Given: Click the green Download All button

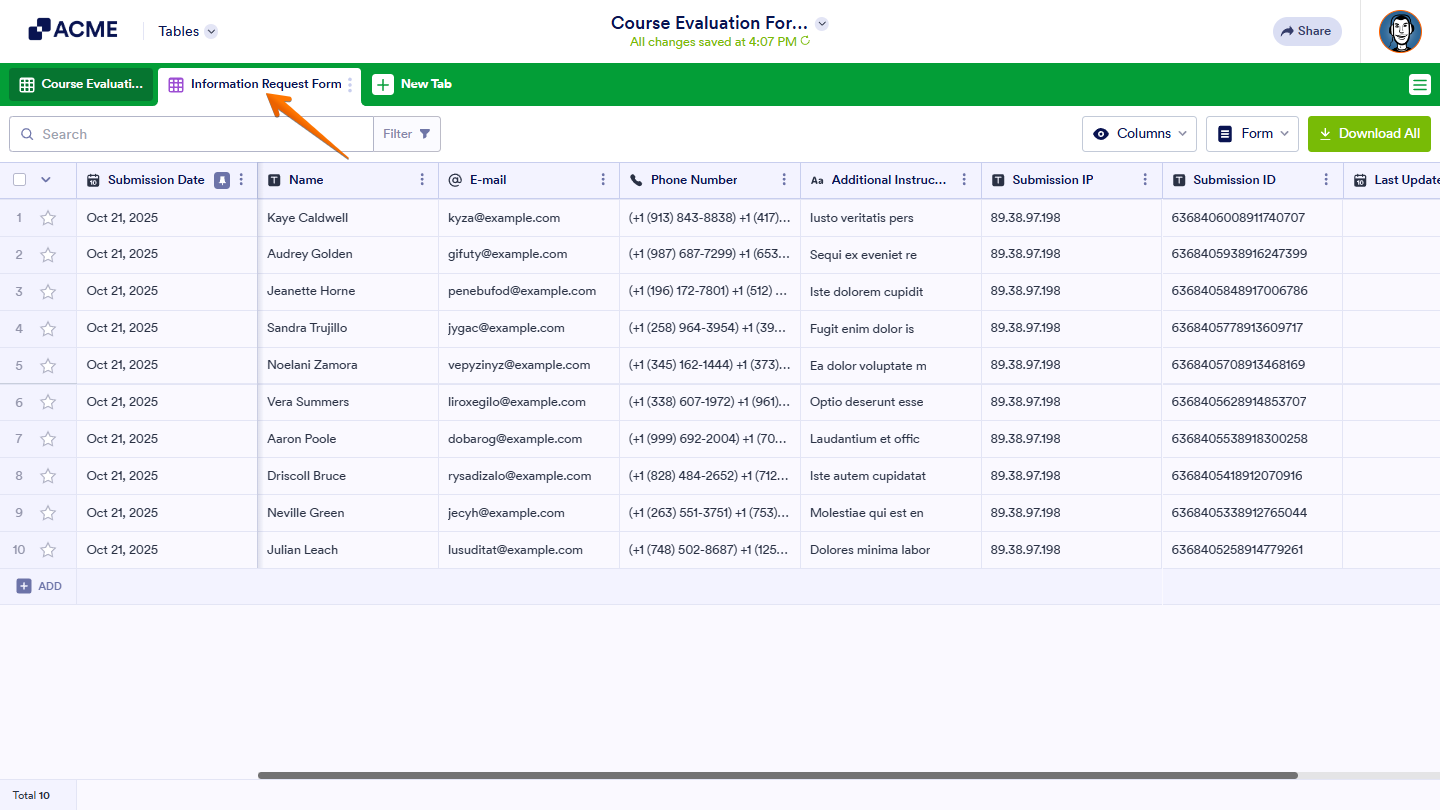Looking at the screenshot, I should point(1369,133).
